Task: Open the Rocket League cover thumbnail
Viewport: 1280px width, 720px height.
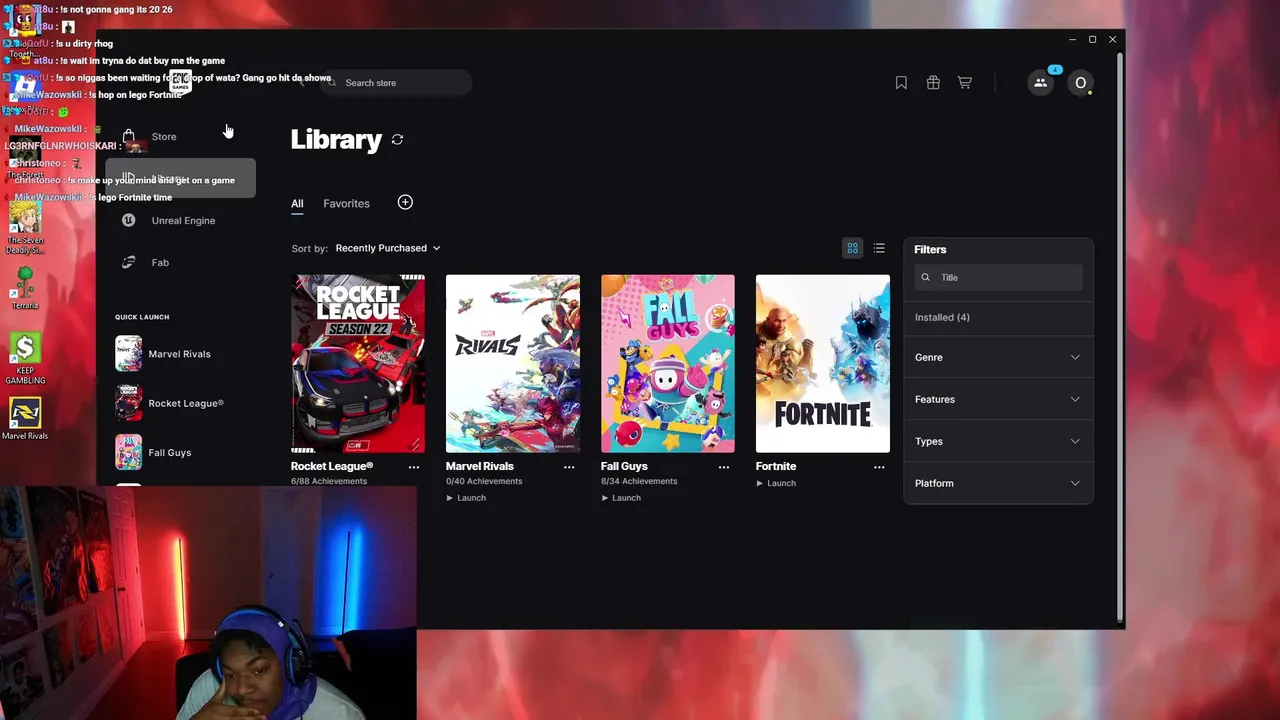Action: (358, 364)
